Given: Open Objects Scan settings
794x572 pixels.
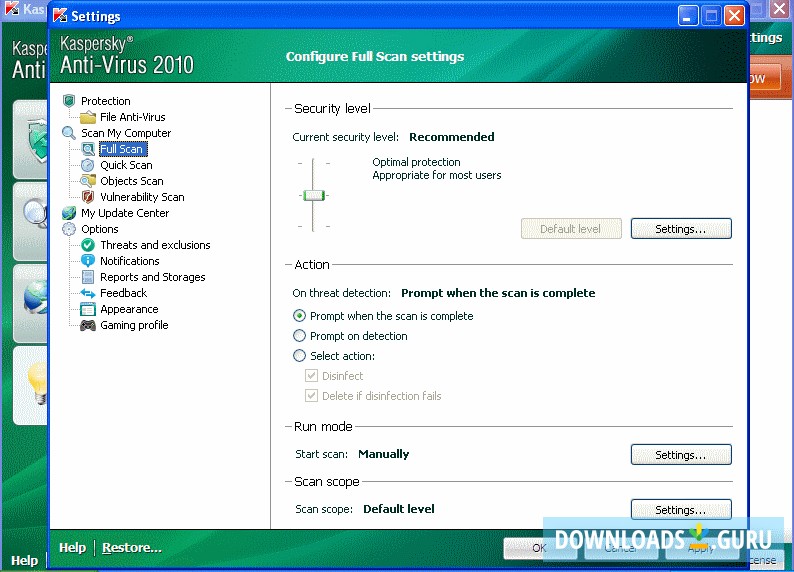Looking at the screenshot, I should (x=132, y=181).
